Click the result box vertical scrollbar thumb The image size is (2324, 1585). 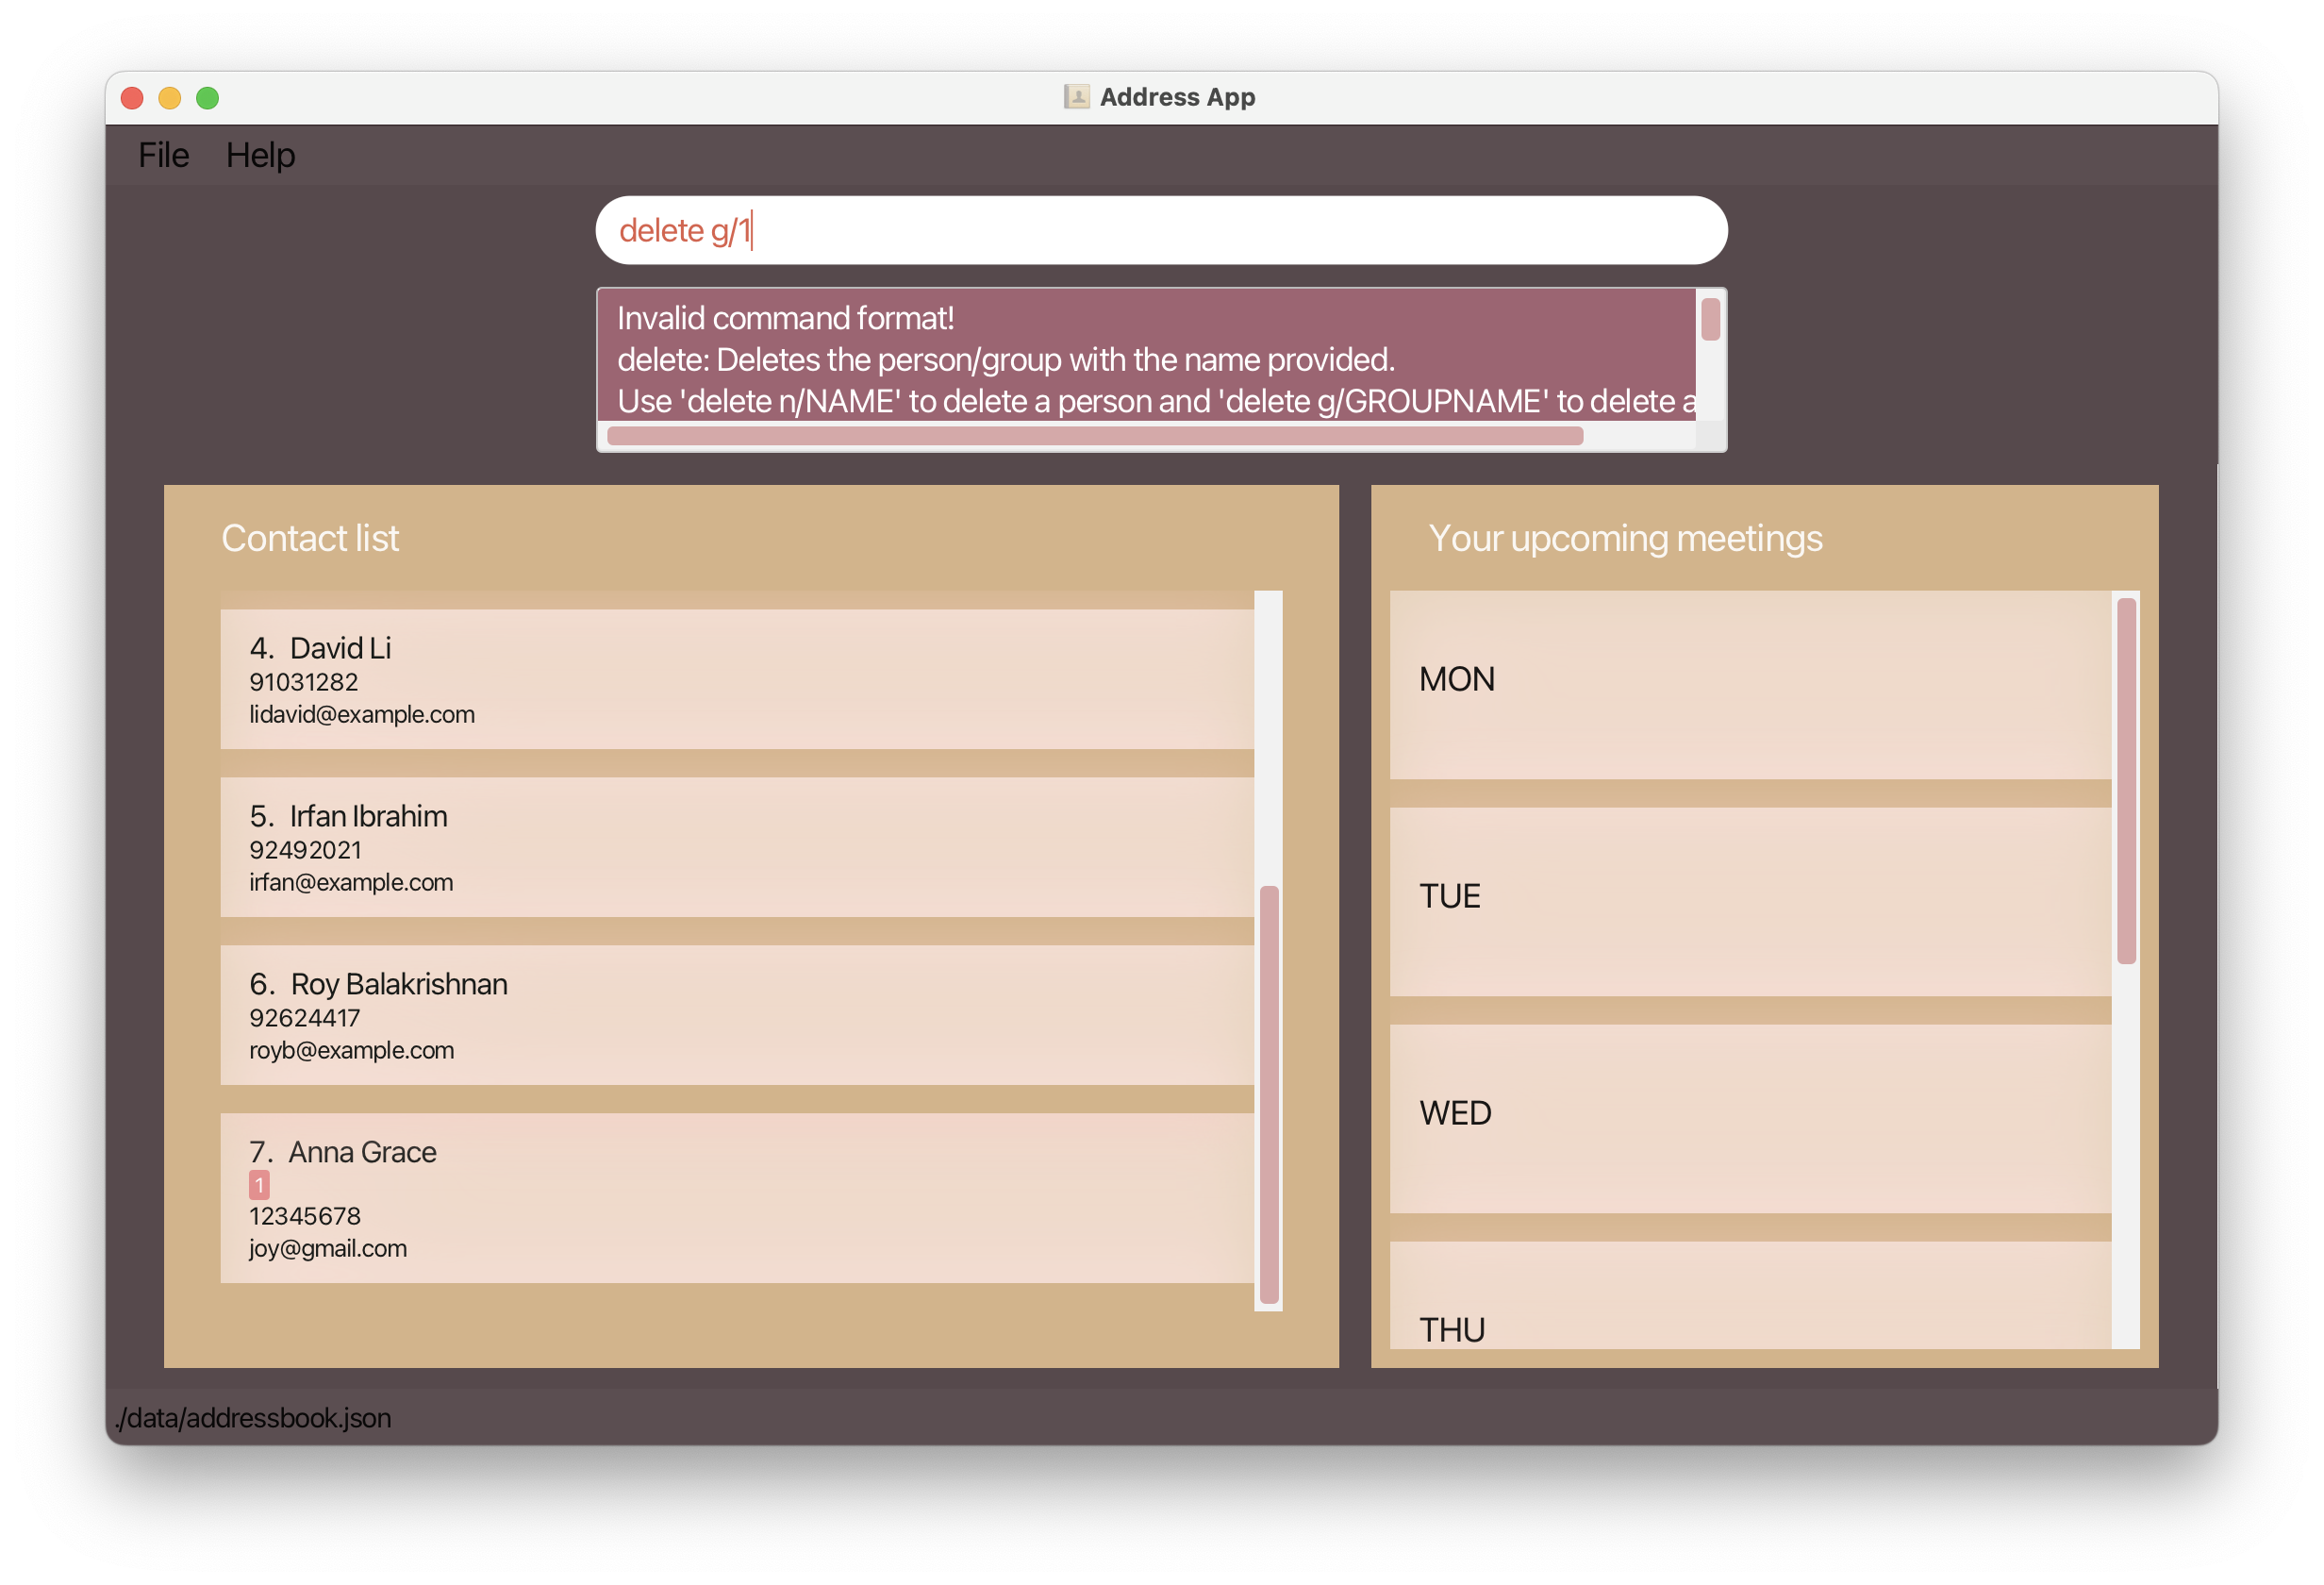click(x=1710, y=319)
